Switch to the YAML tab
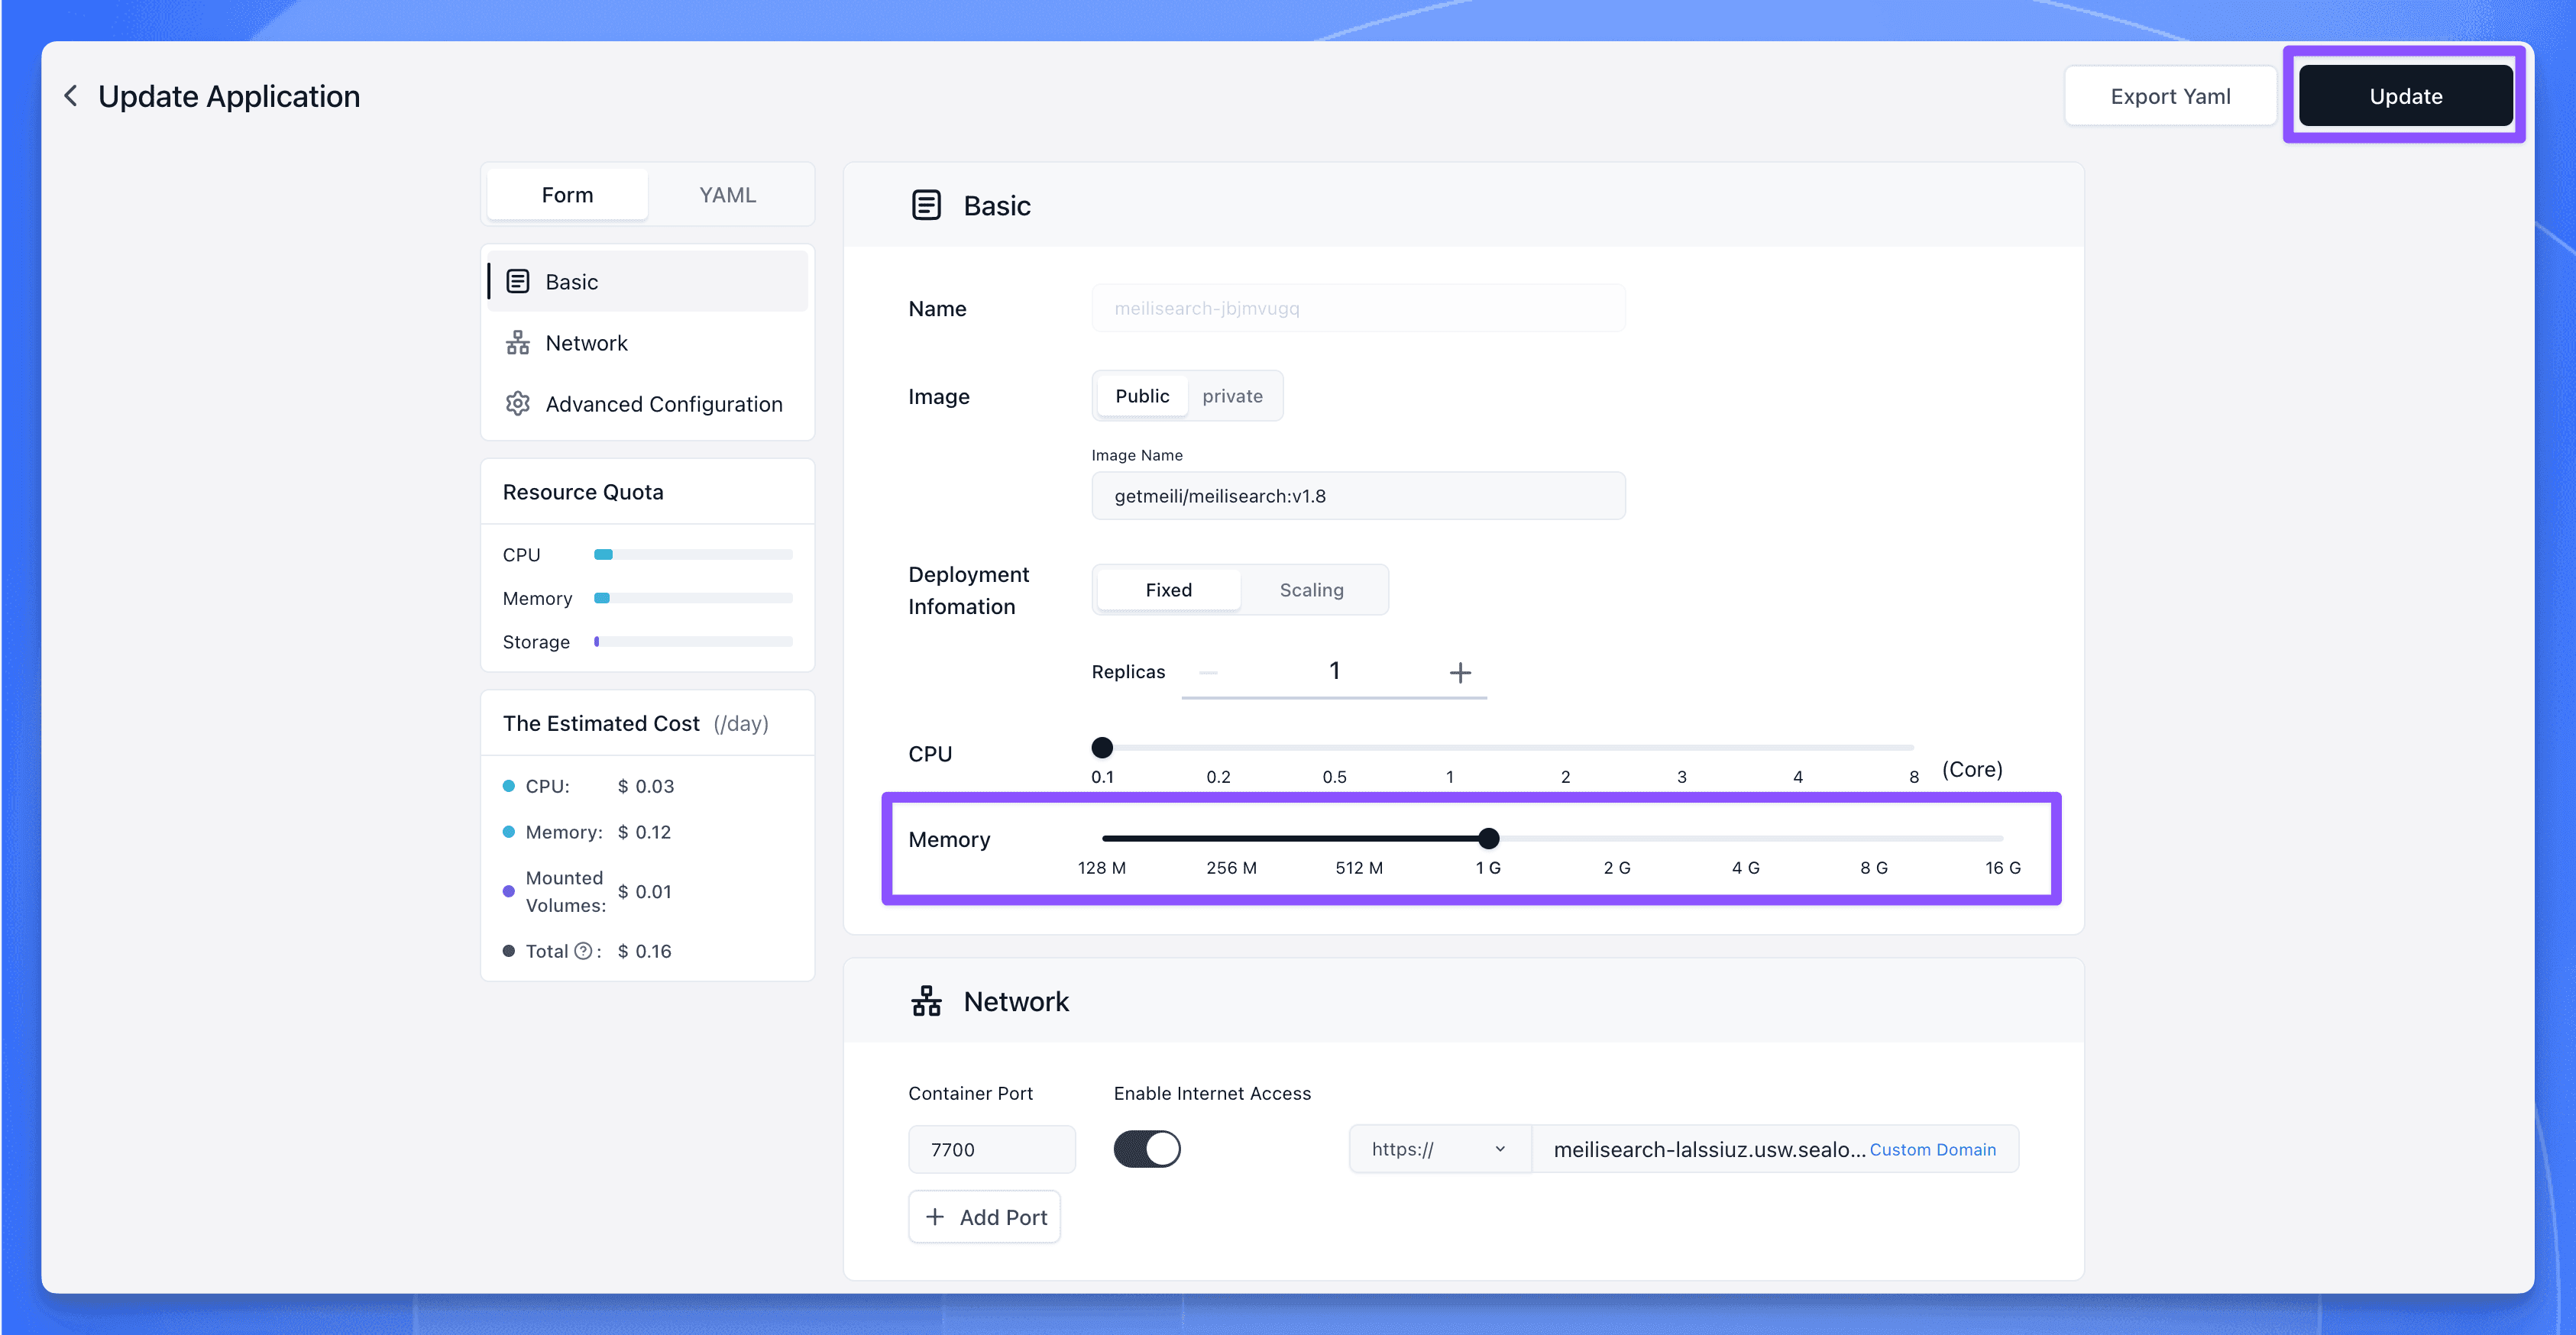This screenshot has width=2576, height=1335. pyautogui.click(x=728, y=194)
